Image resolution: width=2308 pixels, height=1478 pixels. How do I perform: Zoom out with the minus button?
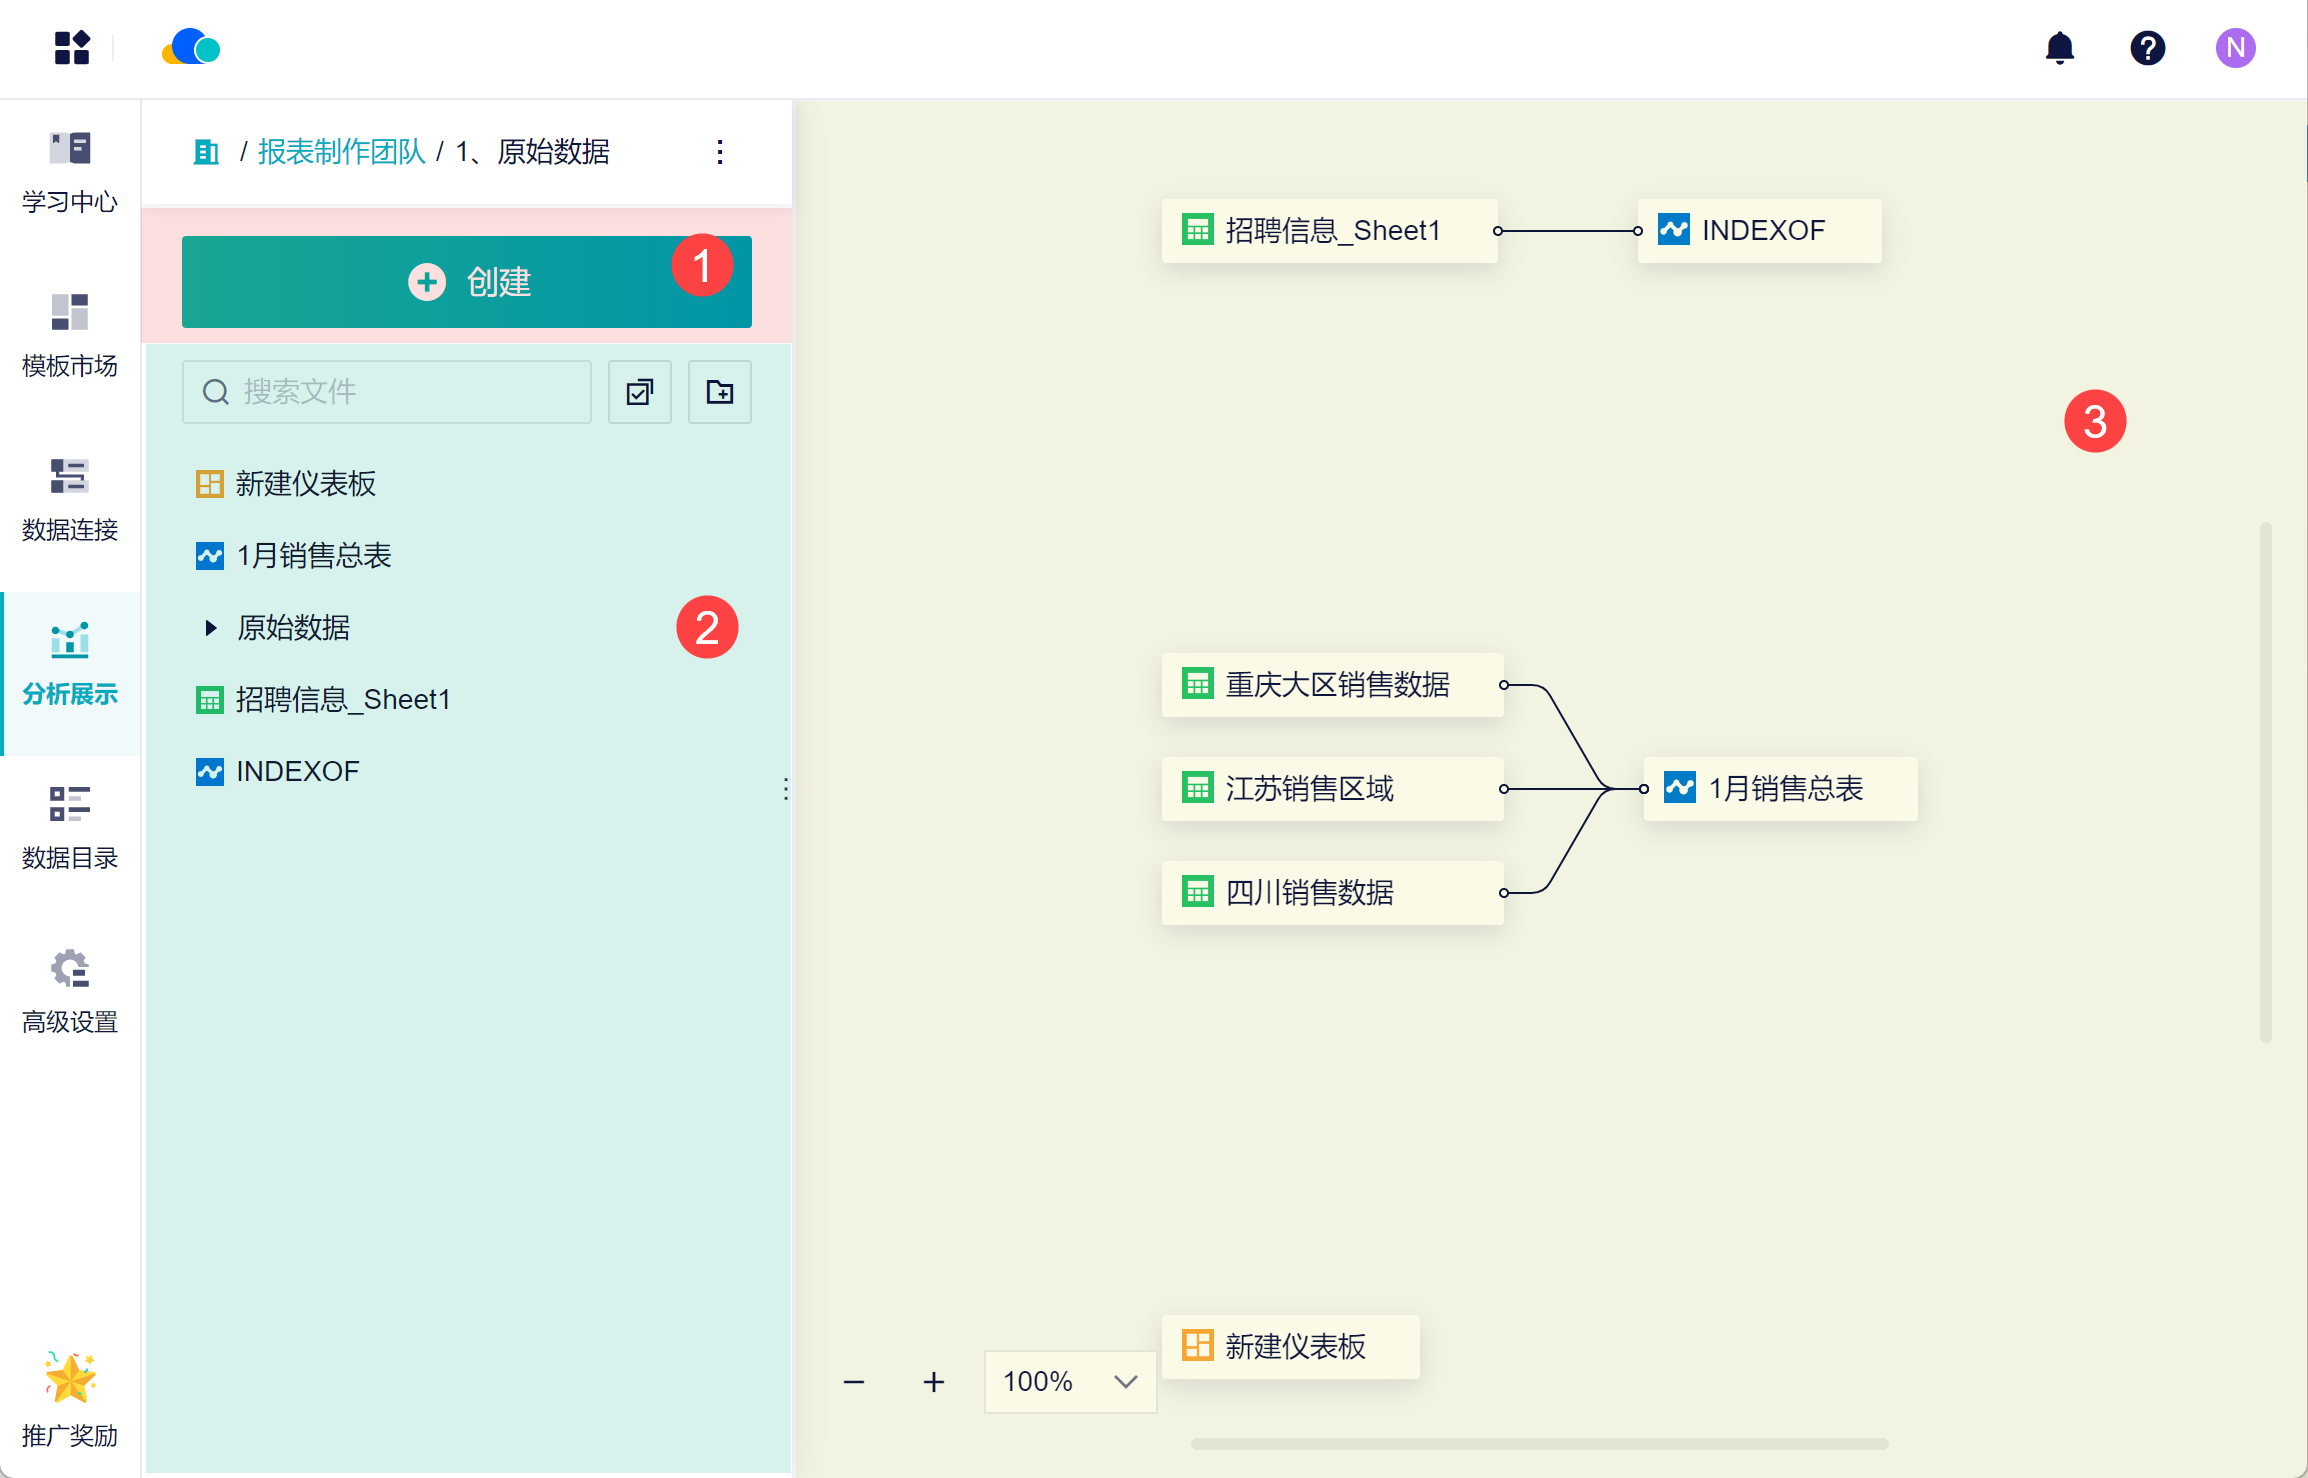pyautogui.click(x=854, y=1382)
